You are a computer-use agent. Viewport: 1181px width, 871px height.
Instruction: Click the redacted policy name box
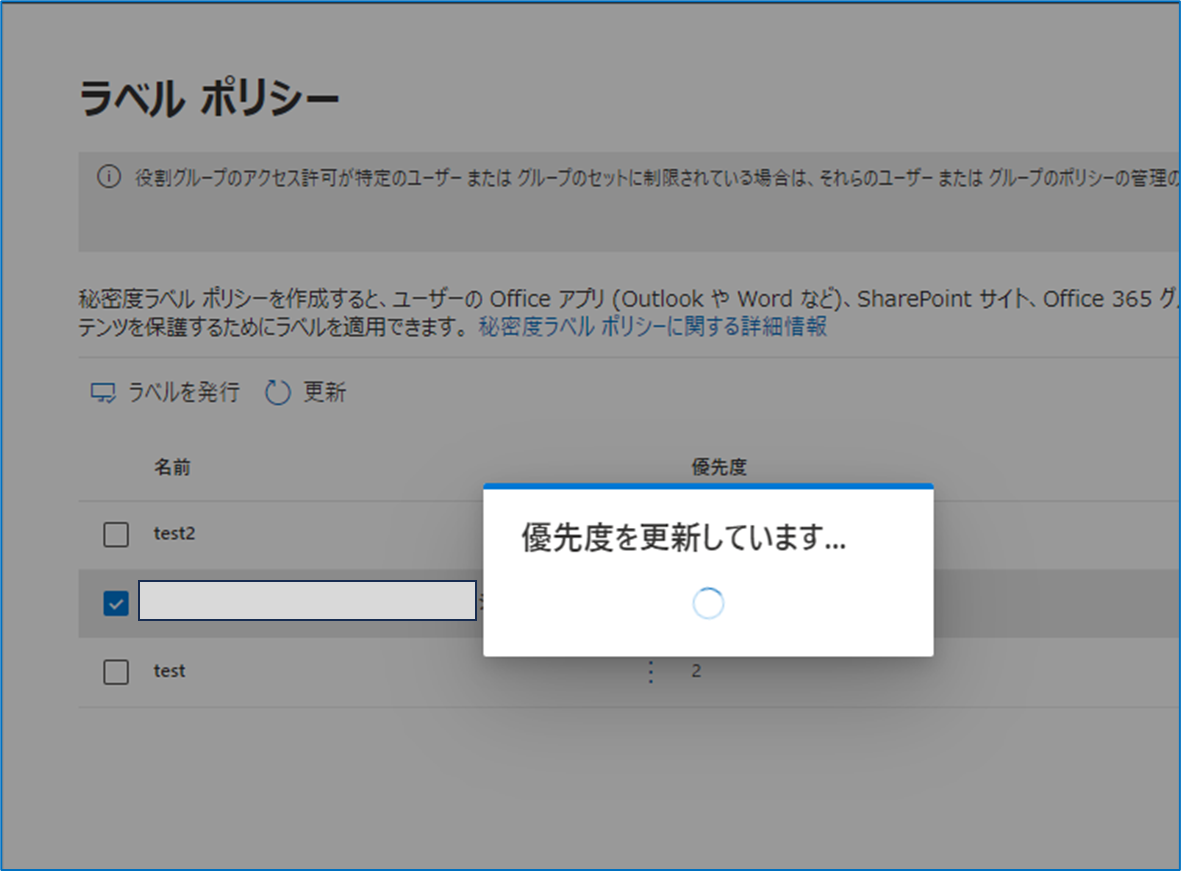[307, 601]
